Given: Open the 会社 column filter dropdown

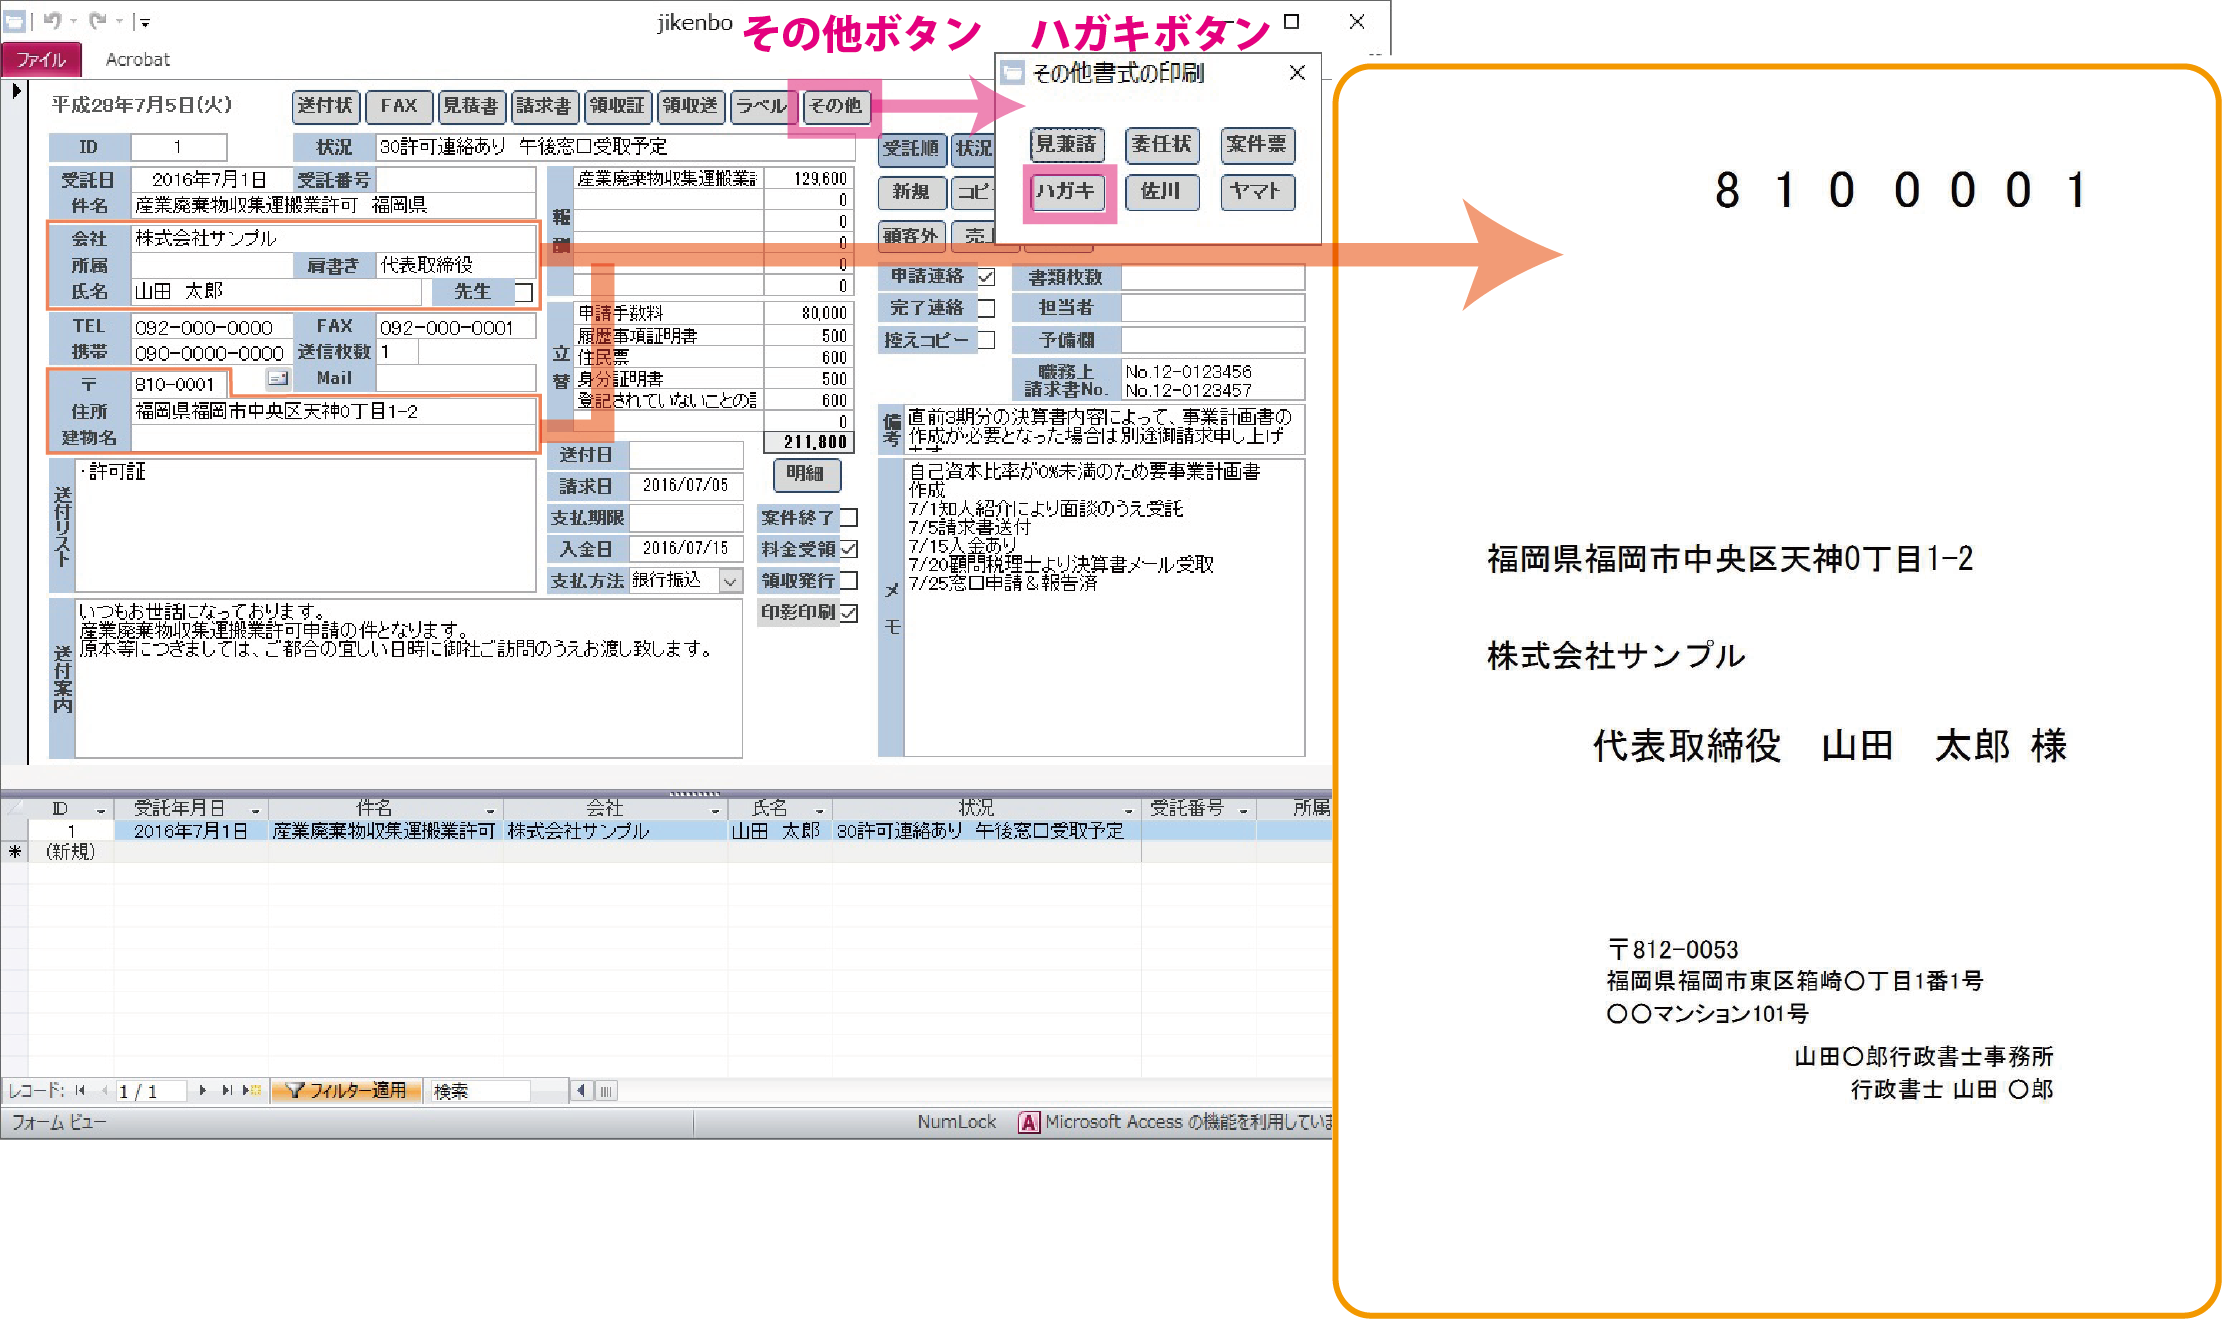Looking at the screenshot, I should [x=715, y=810].
